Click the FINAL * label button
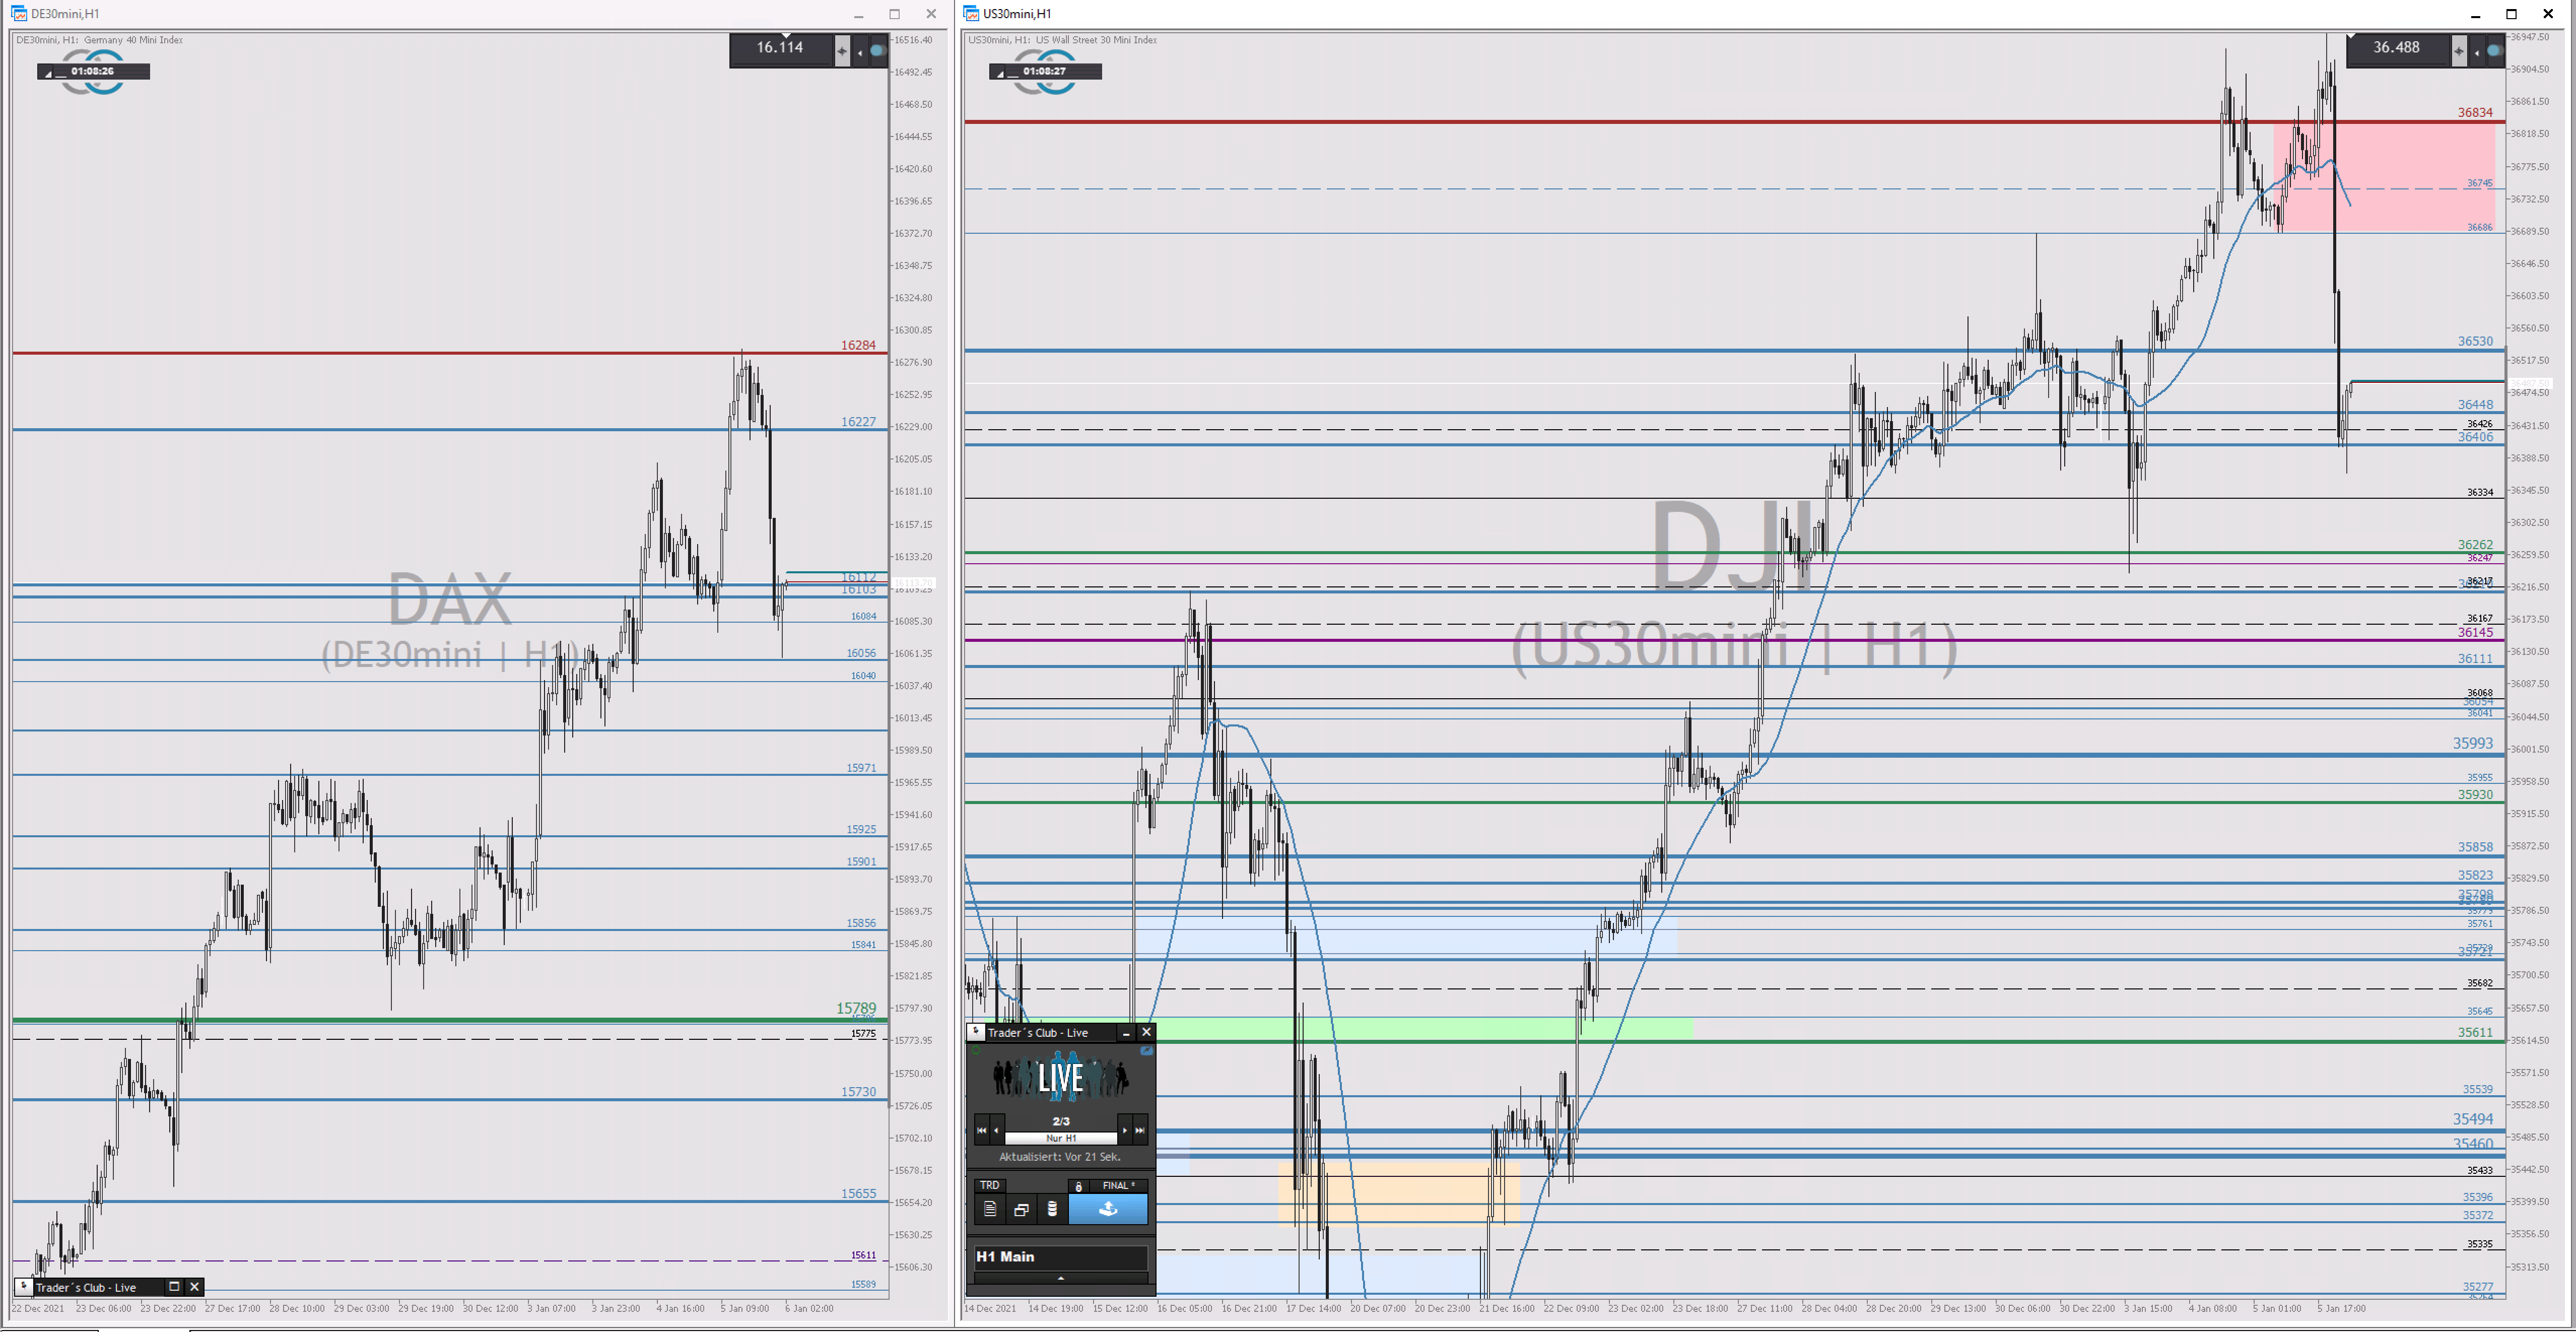This screenshot has height=1332, width=2576. pos(1119,1186)
